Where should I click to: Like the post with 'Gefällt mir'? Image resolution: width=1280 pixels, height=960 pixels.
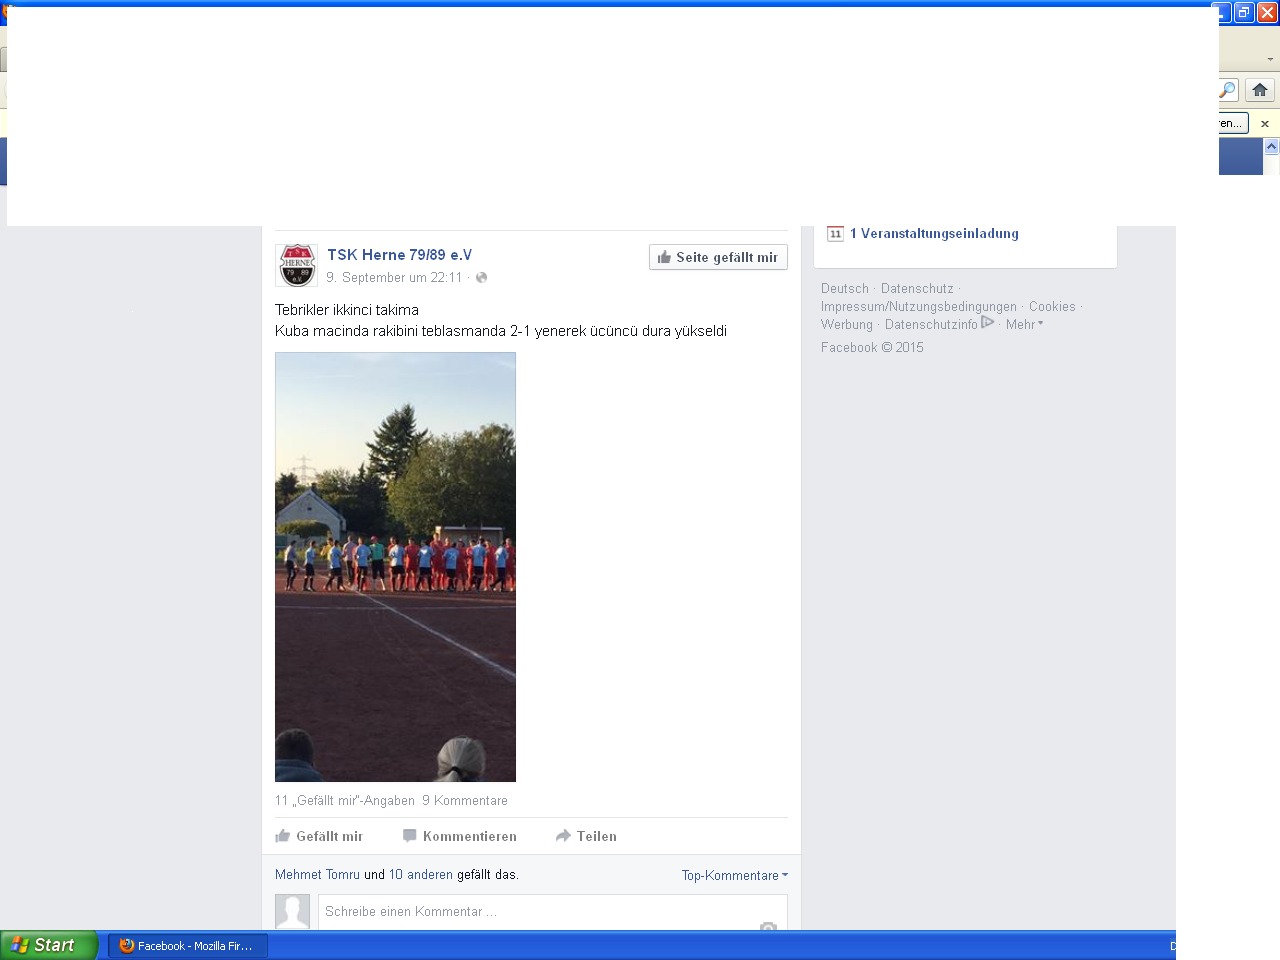tap(319, 836)
